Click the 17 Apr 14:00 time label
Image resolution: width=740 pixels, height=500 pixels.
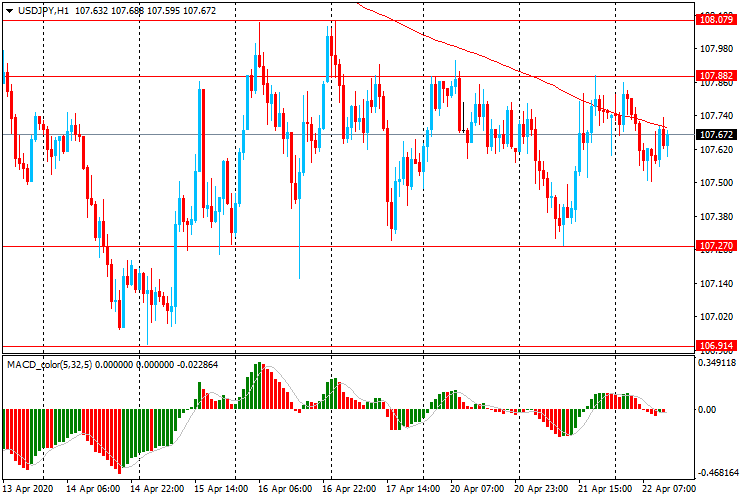[411, 490]
